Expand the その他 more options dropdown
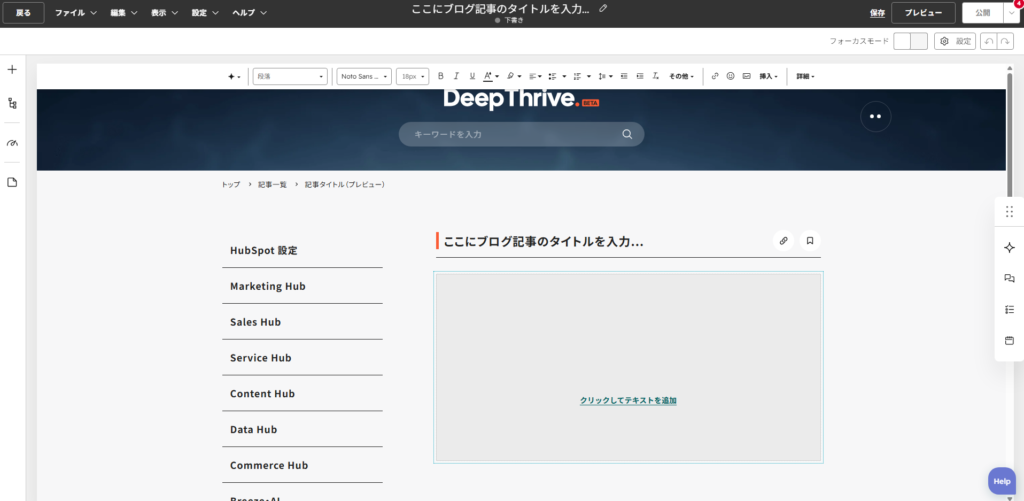This screenshot has height=501, width=1024. pos(680,76)
